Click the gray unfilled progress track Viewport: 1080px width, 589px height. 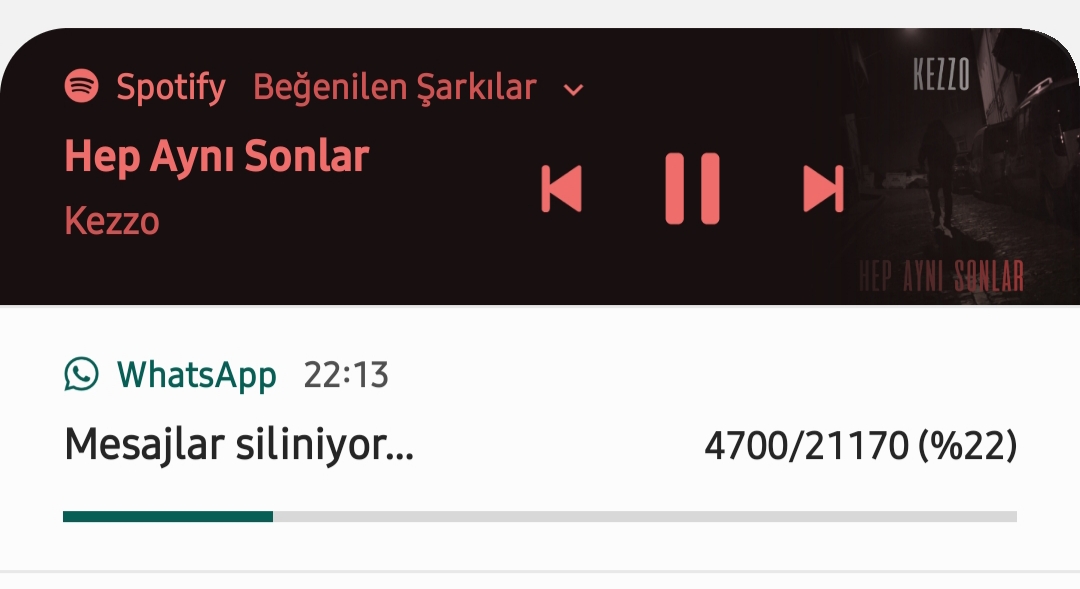click(x=645, y=517)
